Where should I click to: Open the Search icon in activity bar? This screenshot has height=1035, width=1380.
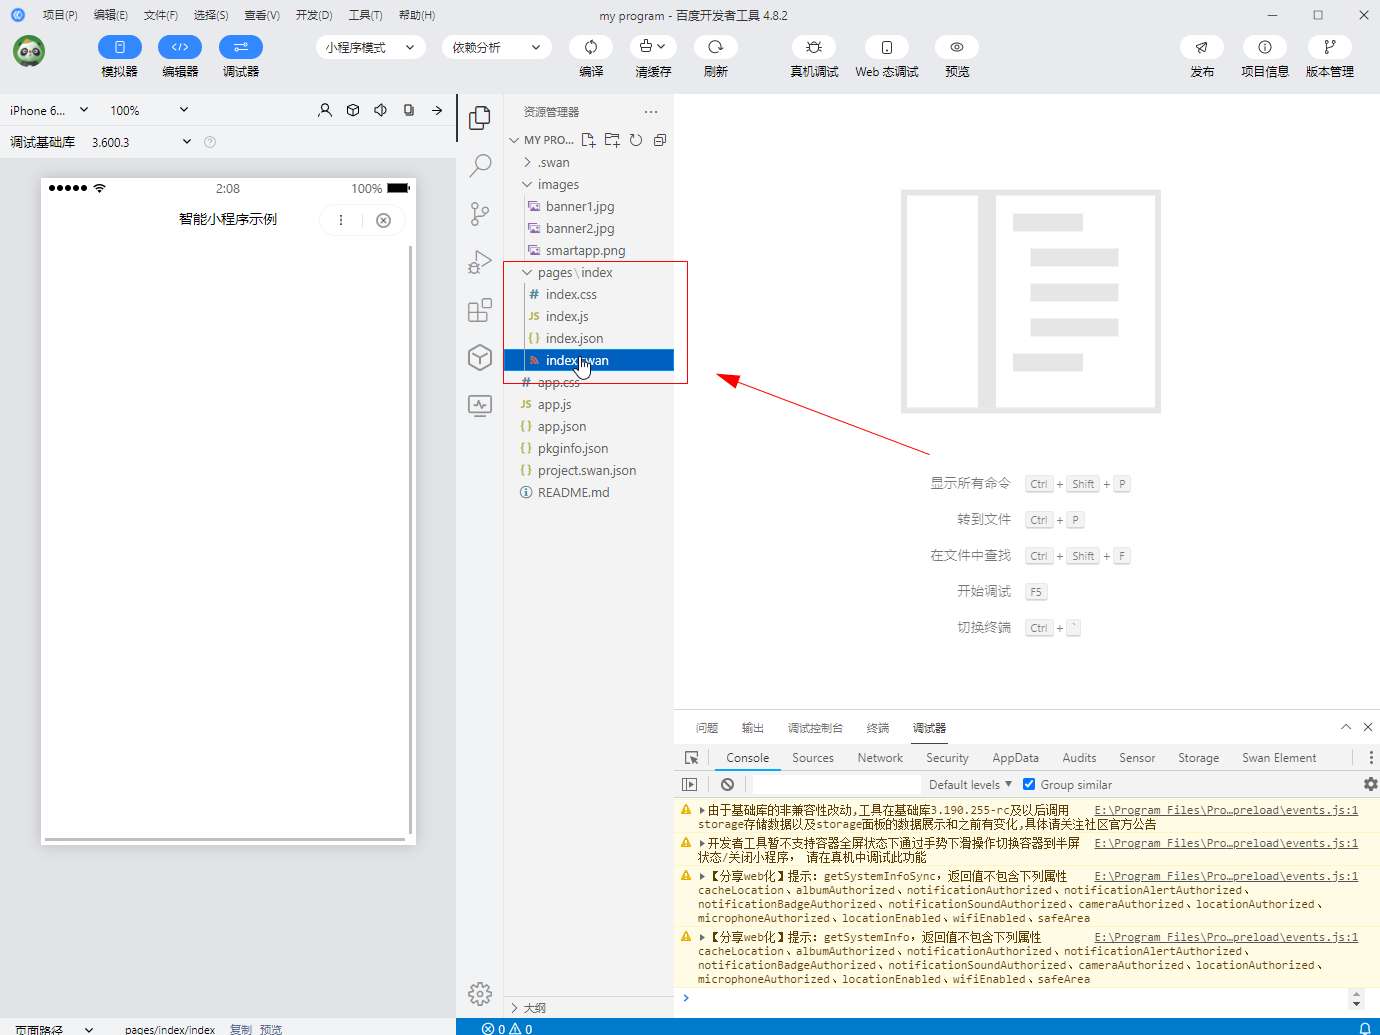(480, 166)
